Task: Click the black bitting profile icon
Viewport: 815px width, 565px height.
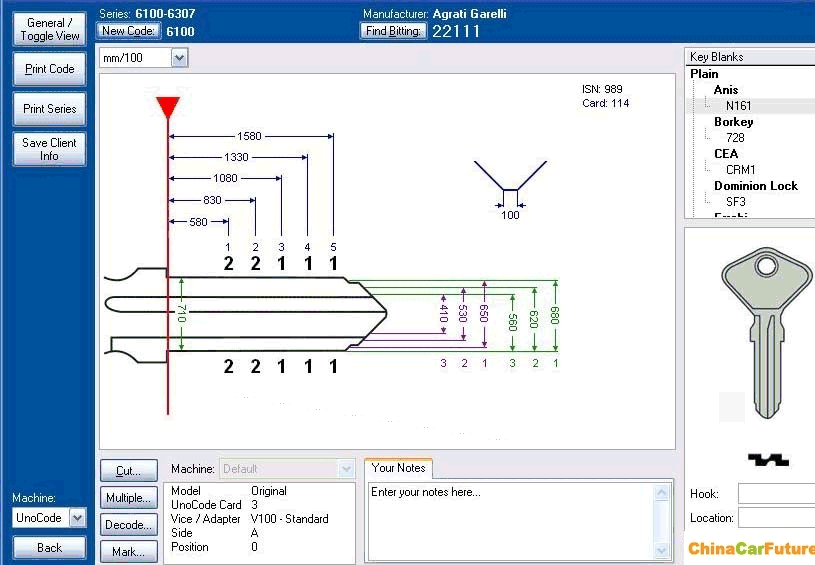Action: tap(768, 459)
